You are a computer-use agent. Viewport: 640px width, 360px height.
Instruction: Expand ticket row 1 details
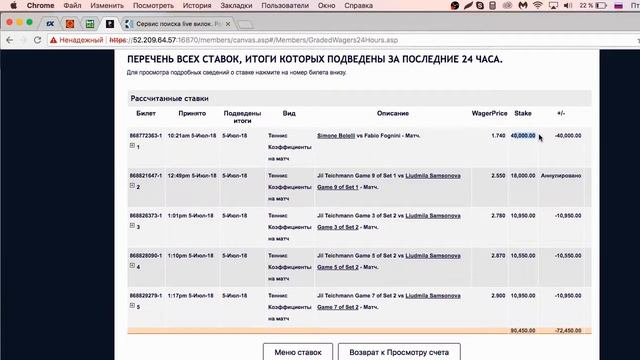[132, 145]
